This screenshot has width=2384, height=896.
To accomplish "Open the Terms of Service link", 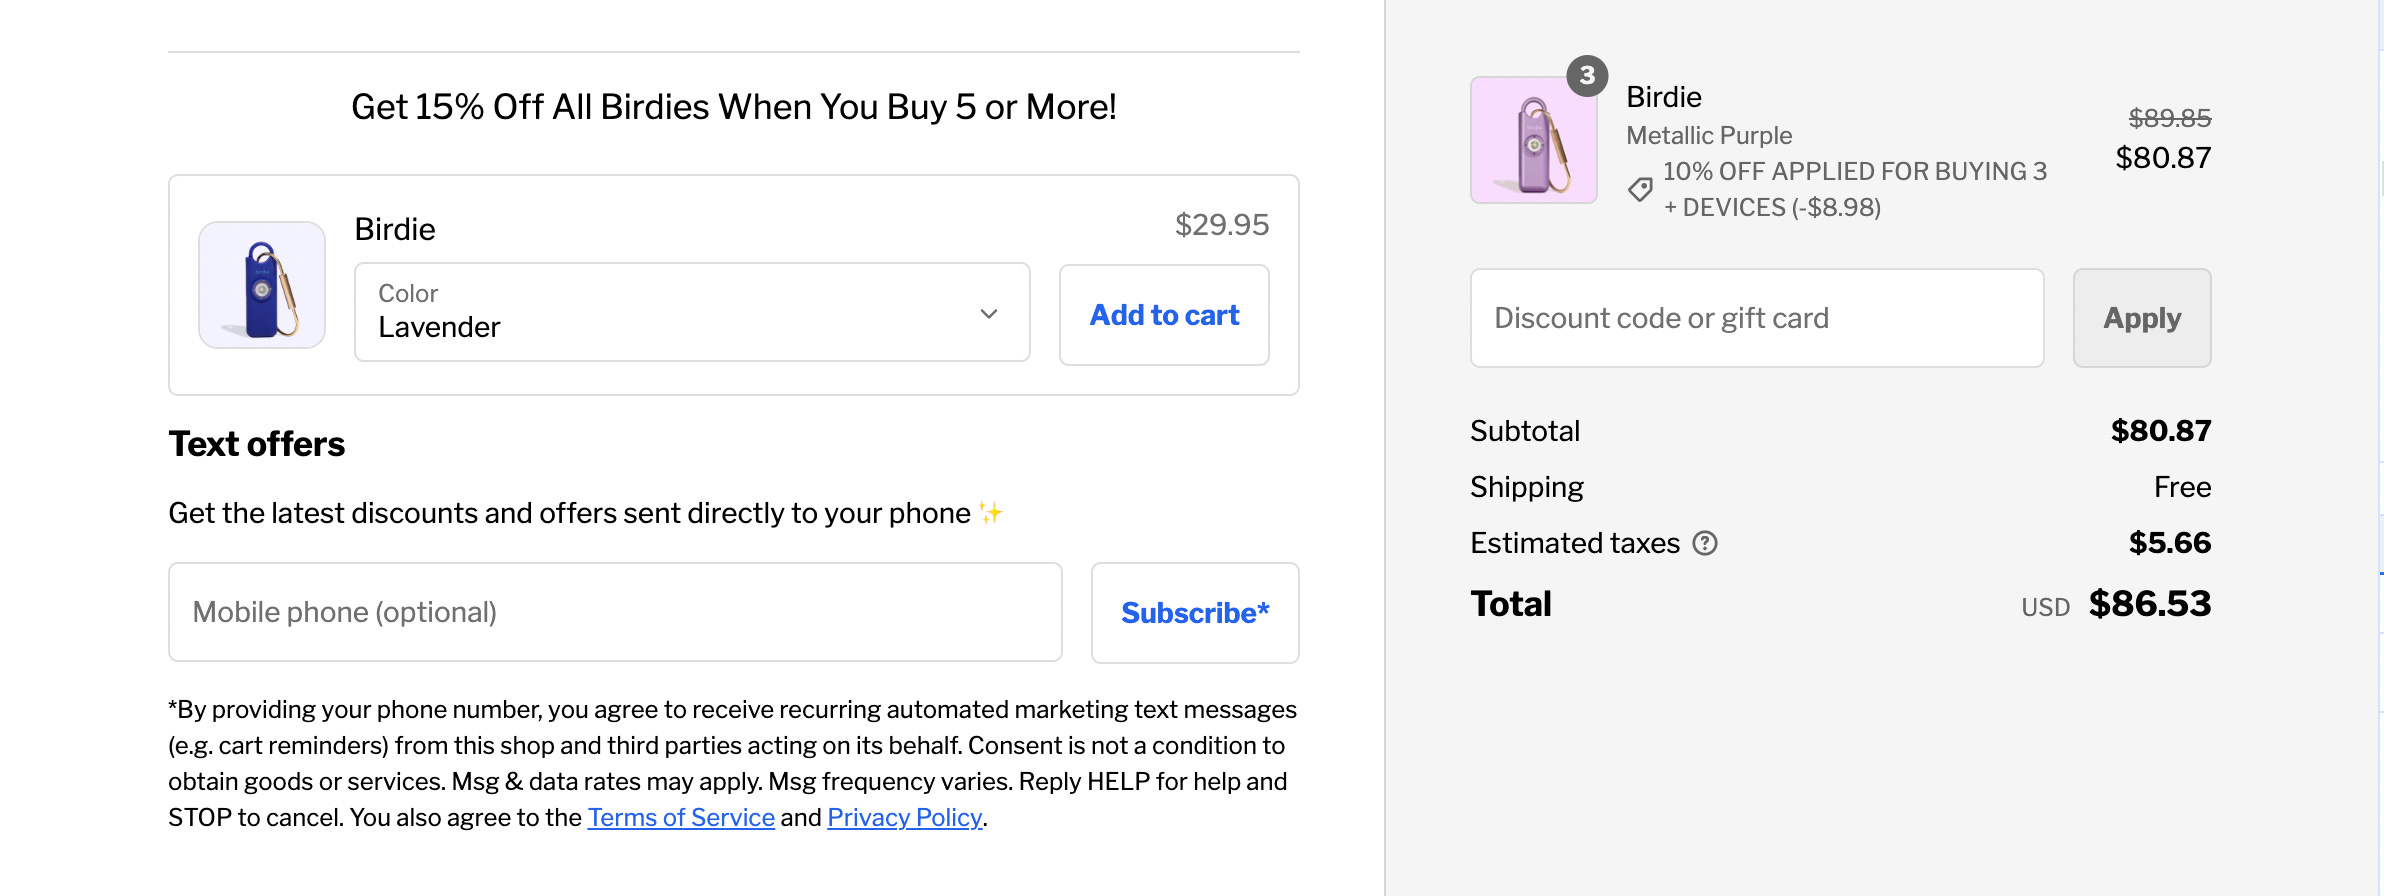I will pyautogui.click(x=681, y=818).
